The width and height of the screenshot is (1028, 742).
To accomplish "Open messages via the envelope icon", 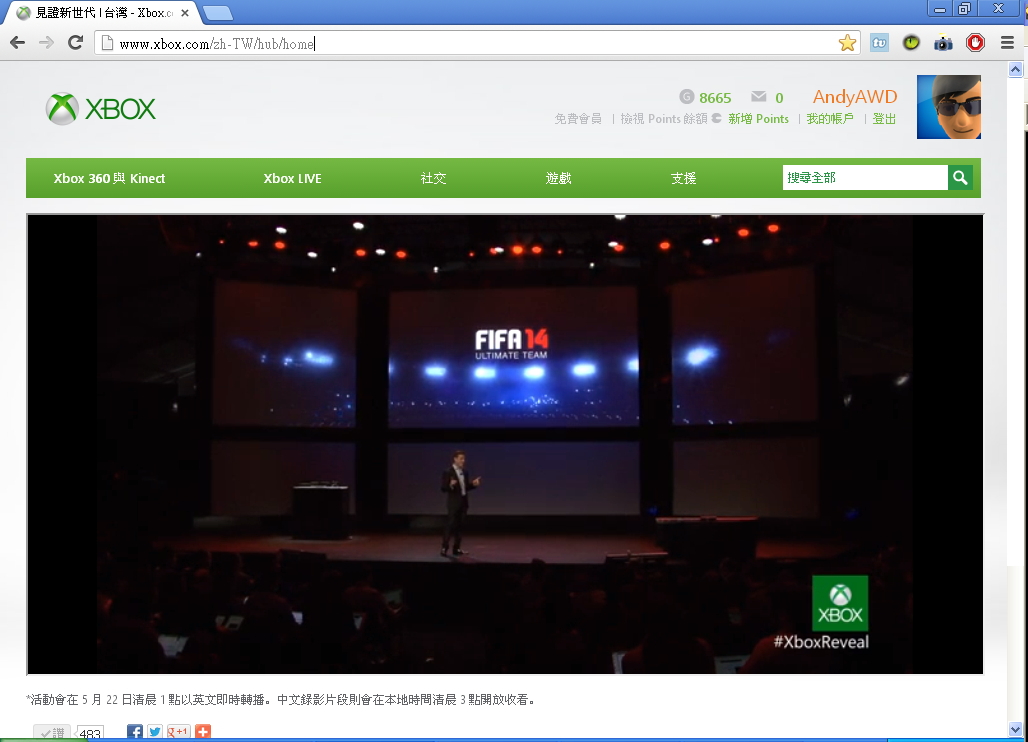I will coord(759,96).
